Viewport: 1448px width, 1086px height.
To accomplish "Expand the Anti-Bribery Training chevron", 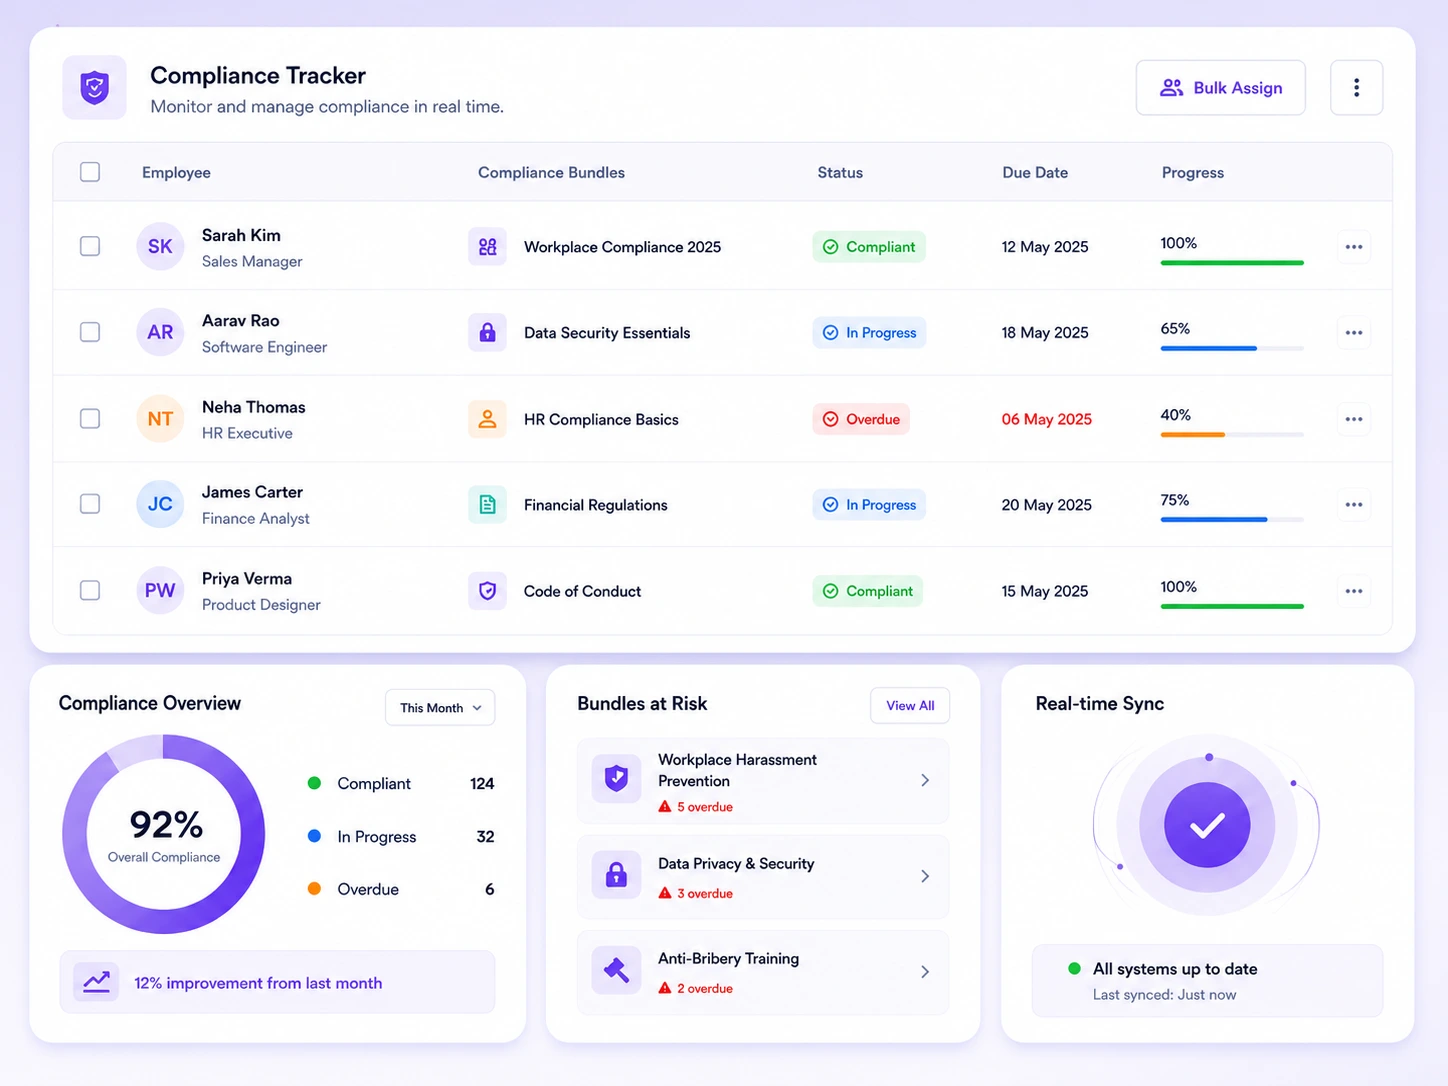I will [x=925, y=972].
